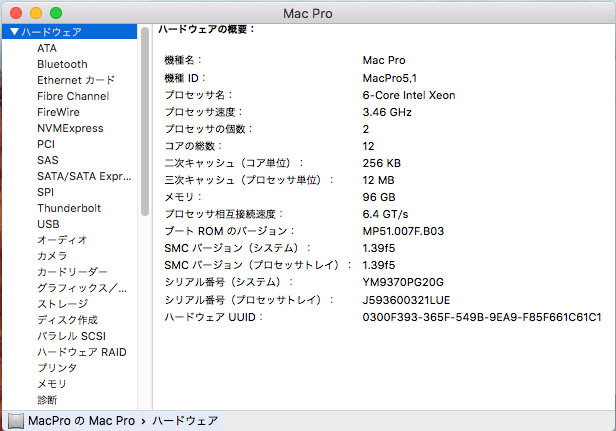This screenshot has width=616, height=431.
Task: Click the processor name 6-Core Intel Xeon
Action: (409, 95)
